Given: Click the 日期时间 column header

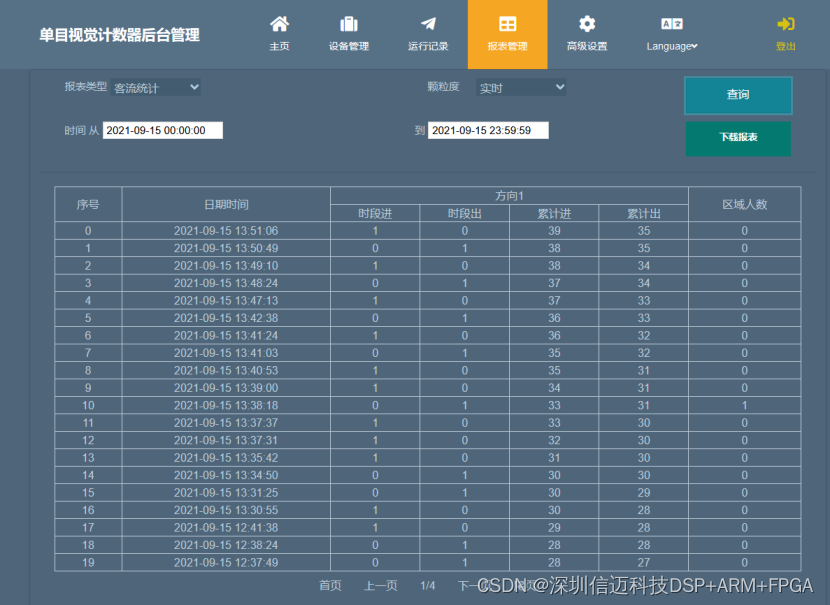Looking at the screenshot, I should 226,204.
